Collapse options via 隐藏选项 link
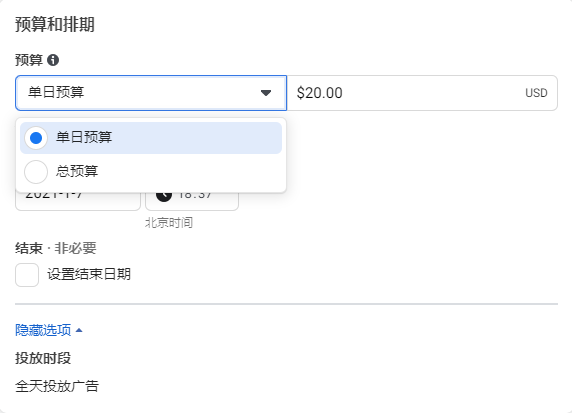 pos(43,330)
